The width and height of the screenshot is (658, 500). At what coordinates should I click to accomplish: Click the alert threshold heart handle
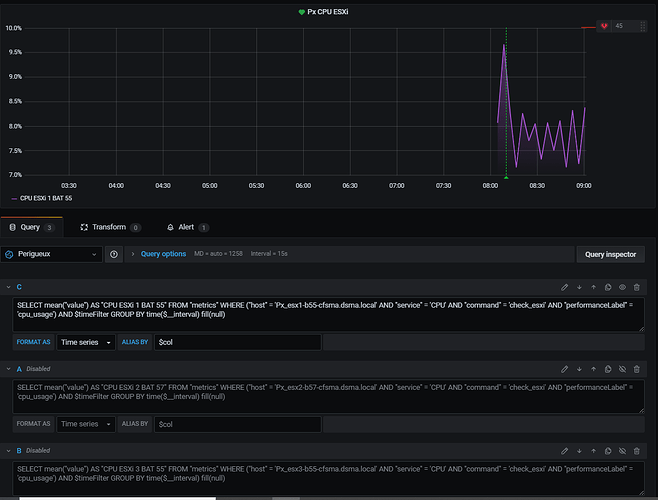tap(604, 26)
